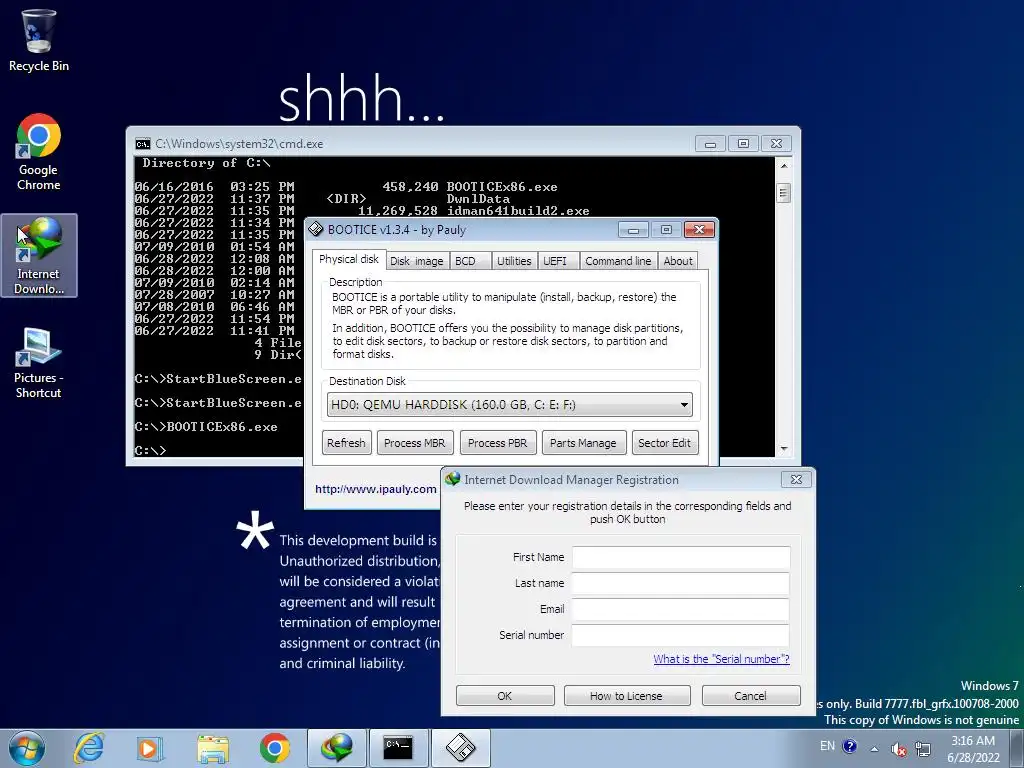Switch to the Internet Download Manager taskbar button
Screen dimensions: 1024x768
click(x=336, y=748)
